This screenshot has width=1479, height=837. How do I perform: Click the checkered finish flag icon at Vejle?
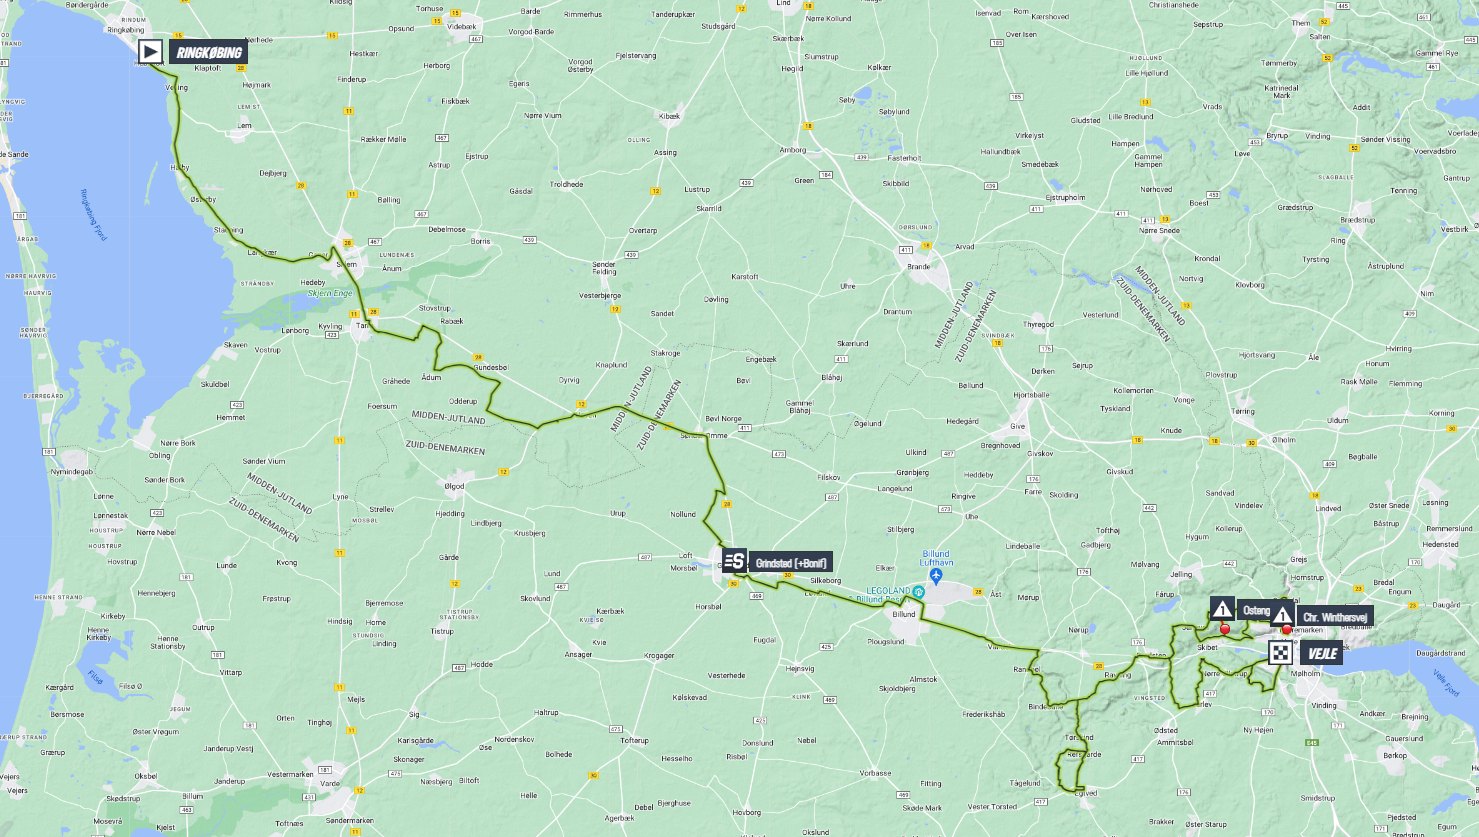[x=1281, y=654]
